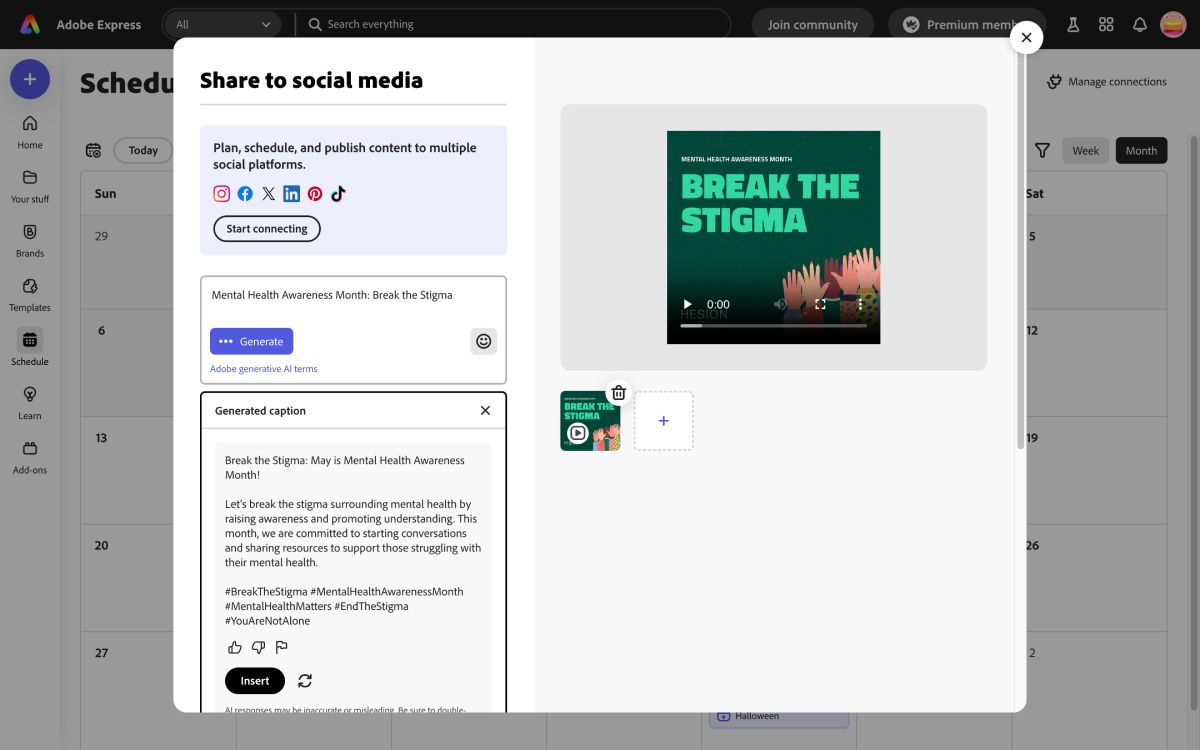Switch to Week view
Viewport: 1200px width, 750px height.
click(x=1085, y=151)
